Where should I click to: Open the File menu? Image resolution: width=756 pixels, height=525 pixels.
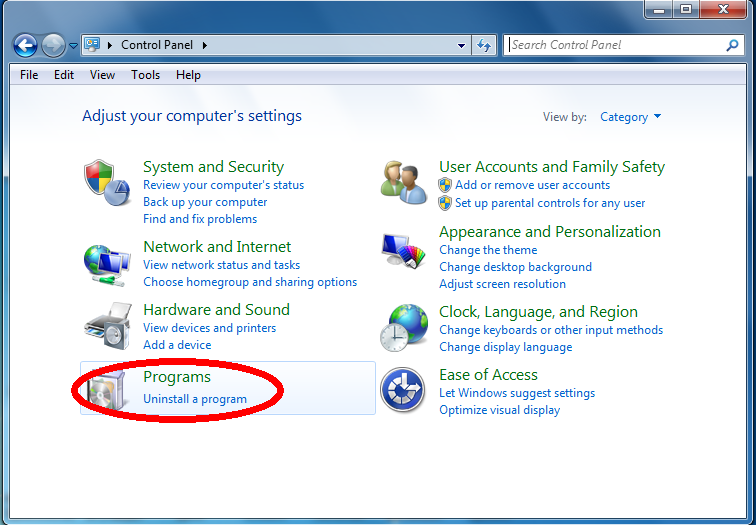pos(29,75)
